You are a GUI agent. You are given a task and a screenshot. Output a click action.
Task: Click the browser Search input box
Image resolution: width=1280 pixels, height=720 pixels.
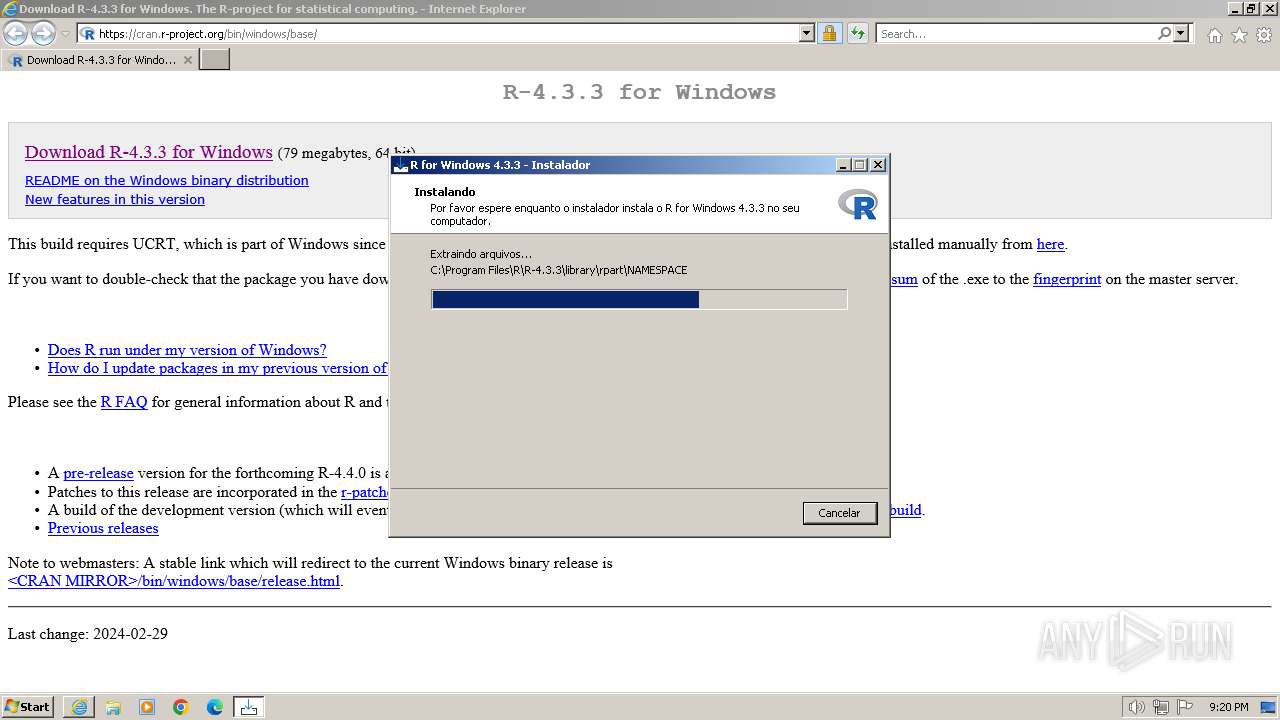tap(1016, 33)
